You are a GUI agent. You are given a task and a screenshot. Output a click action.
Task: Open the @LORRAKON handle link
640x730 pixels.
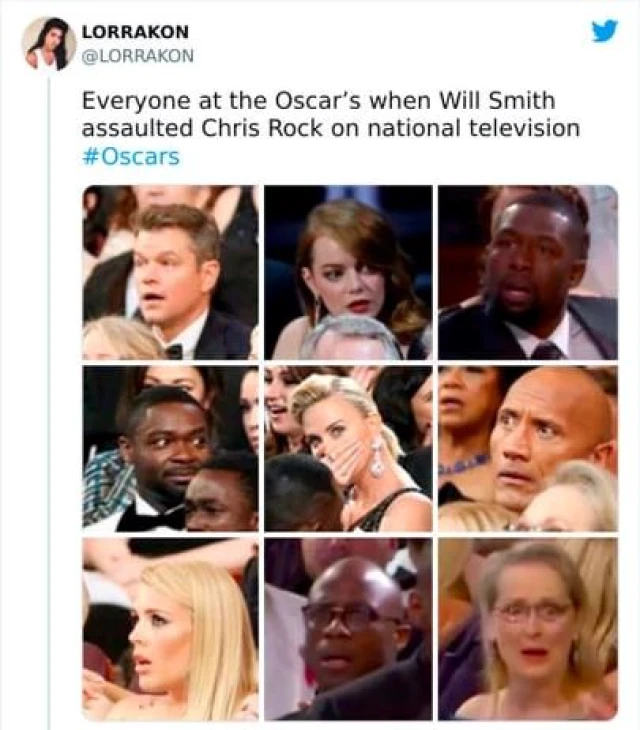tap(137, 55)
